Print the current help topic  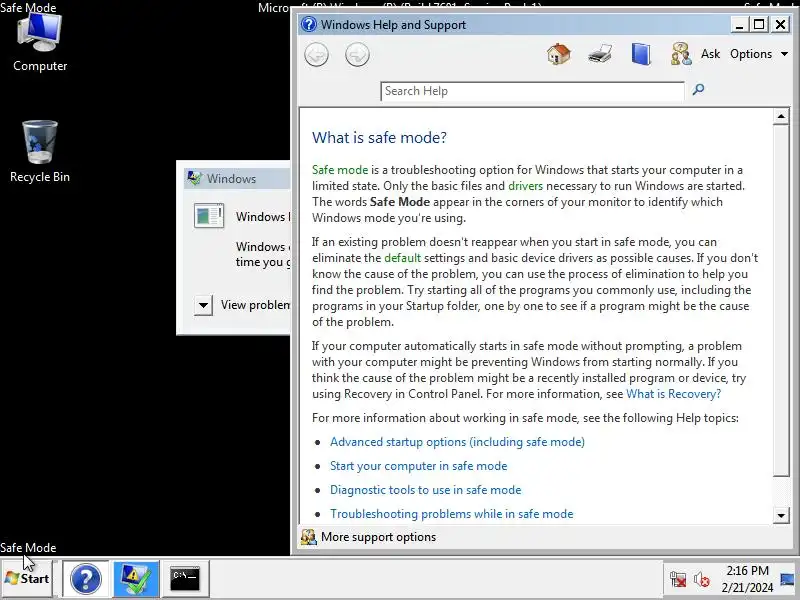pos(600,54)
